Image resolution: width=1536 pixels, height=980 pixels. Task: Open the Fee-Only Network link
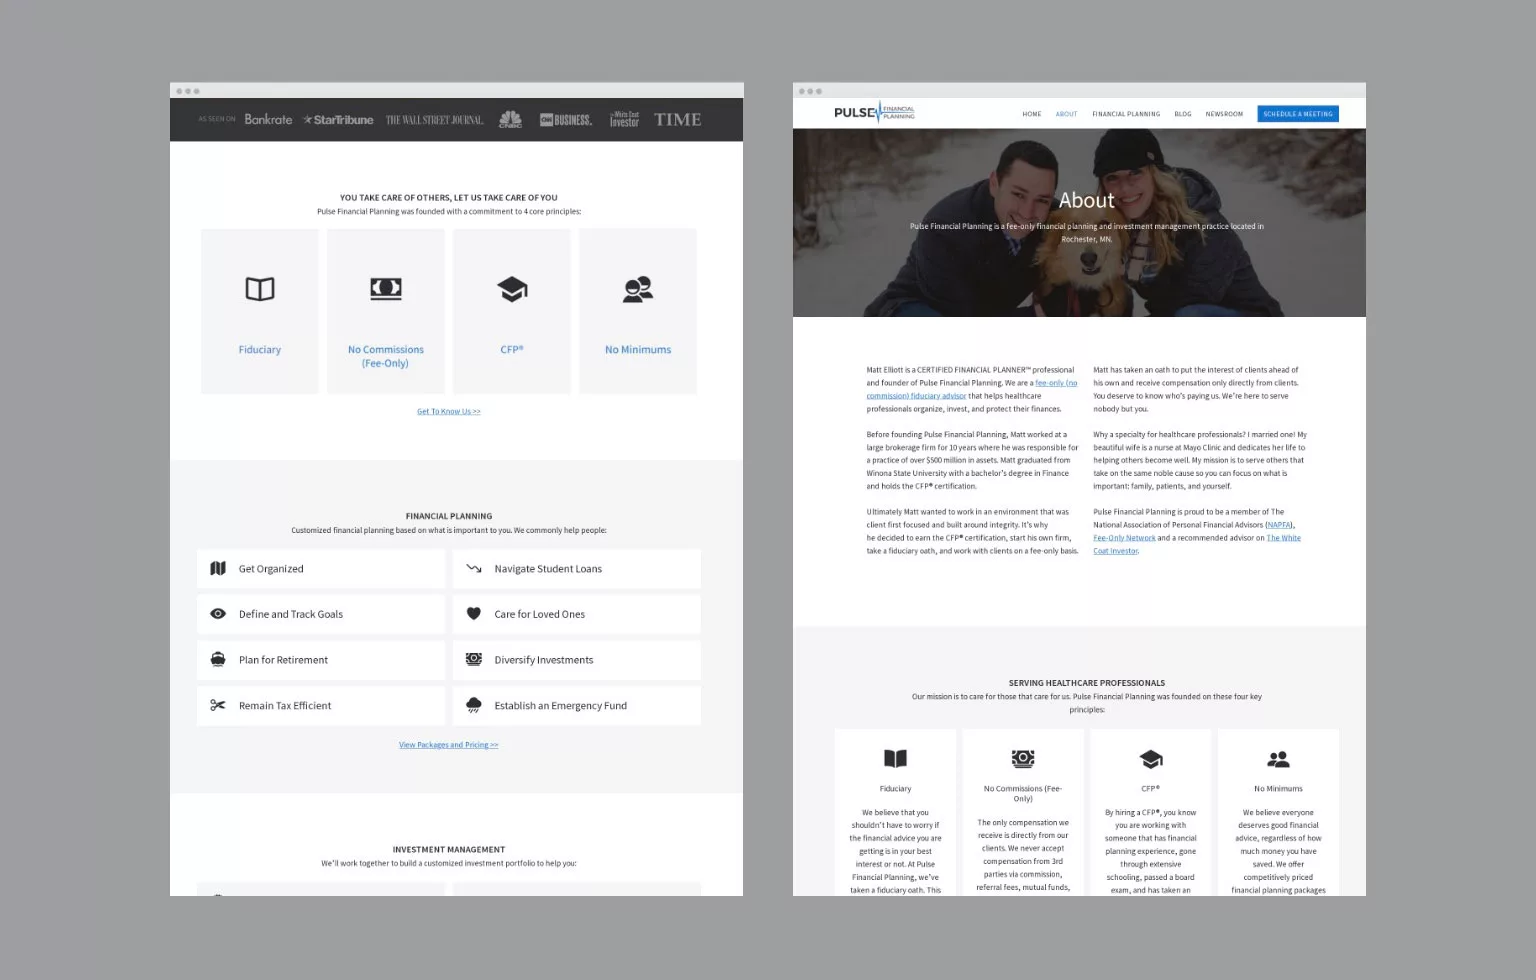pyautogui.click(x=1124, y=538)
